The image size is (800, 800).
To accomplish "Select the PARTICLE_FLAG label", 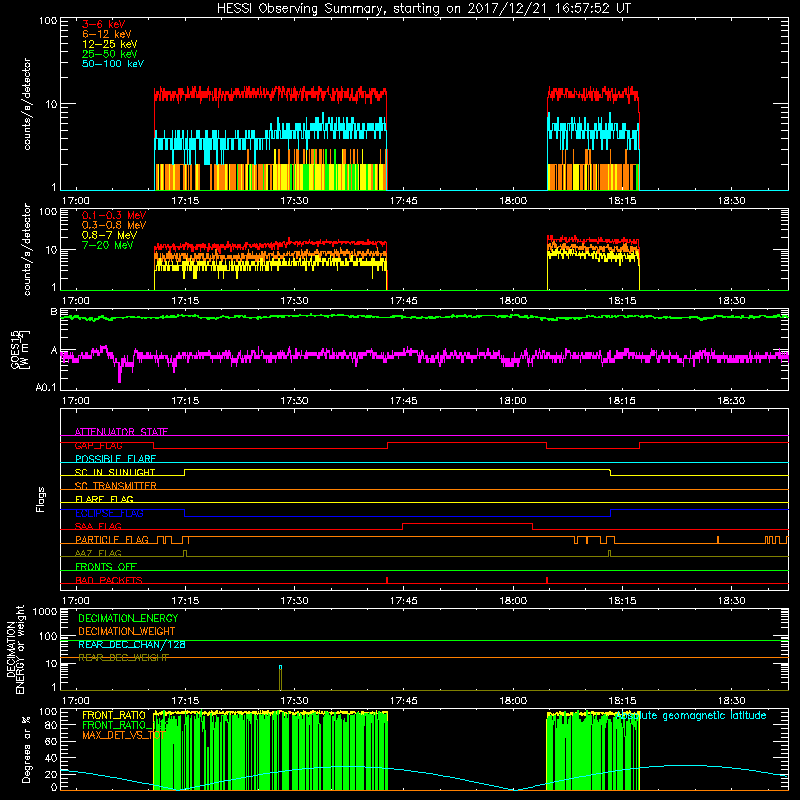I will coord(112,539).
